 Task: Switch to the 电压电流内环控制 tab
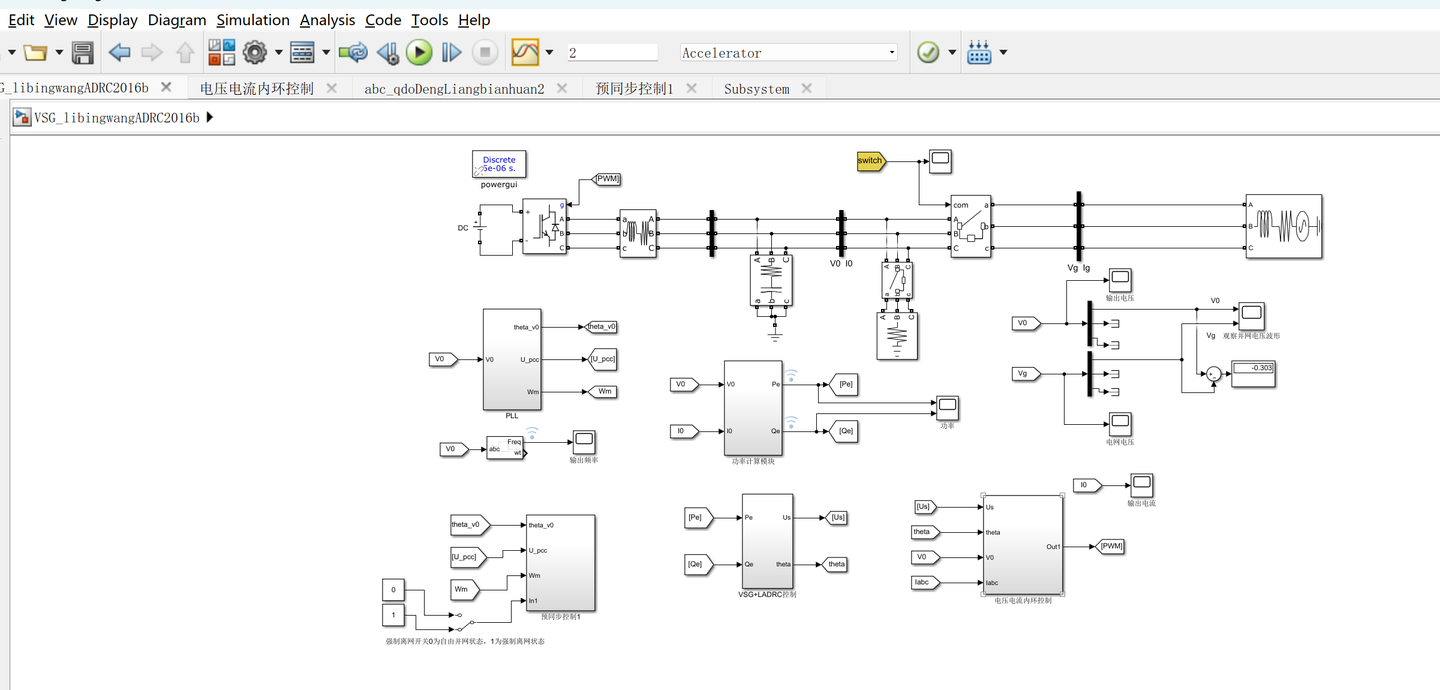[x=257, y=88]
